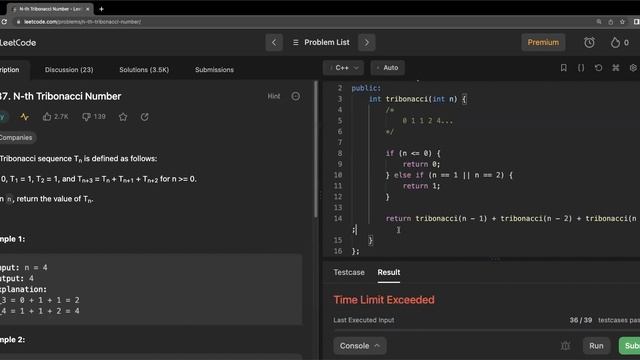Open the Problem List
This screenshot has height=360, width=640.
(x=321, y=42)
